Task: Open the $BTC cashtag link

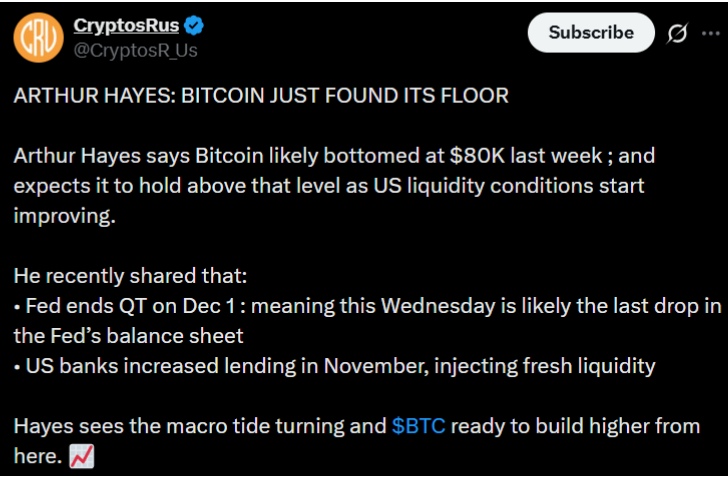Action: pyautogui.click(x=418, y=427)
